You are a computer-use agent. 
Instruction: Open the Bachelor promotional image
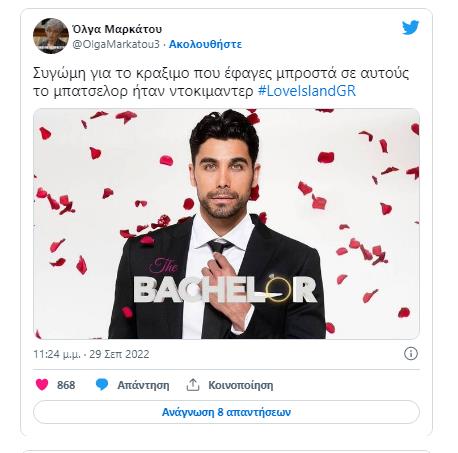tap(226, 224)
